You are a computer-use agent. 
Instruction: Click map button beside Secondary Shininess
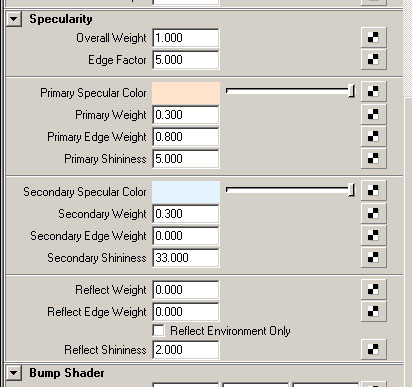point(373,257)
